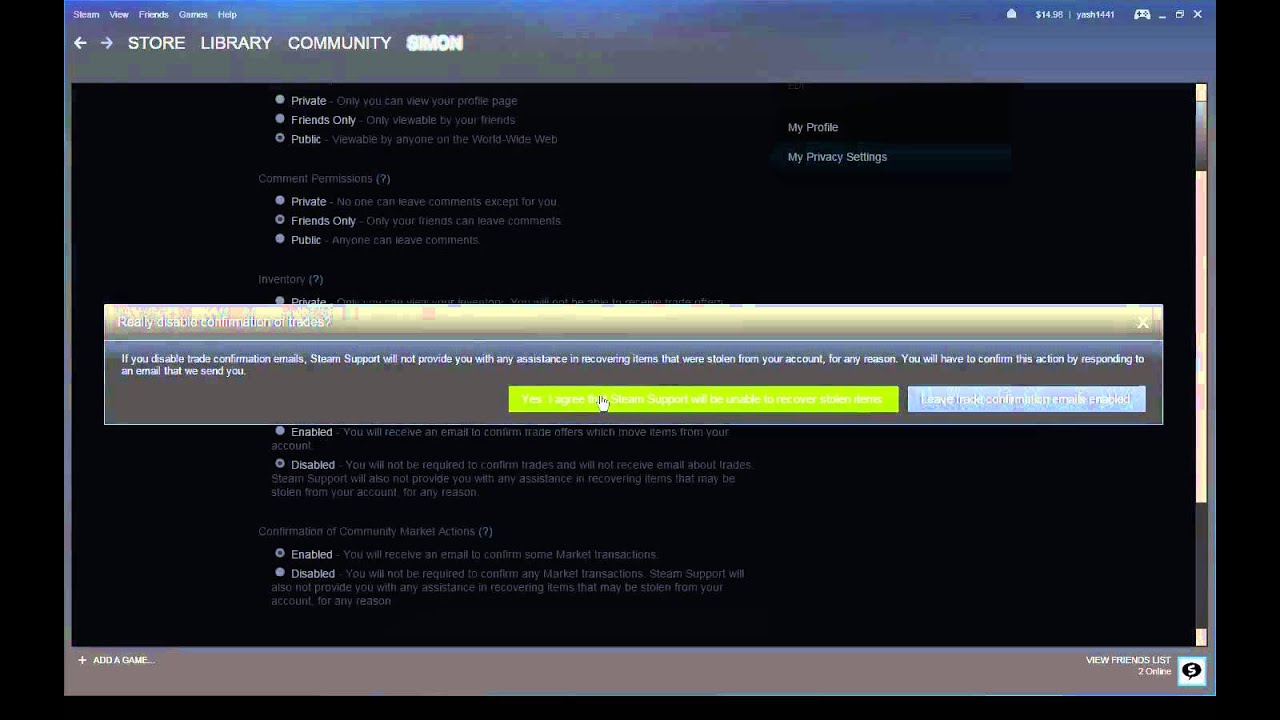
Task: Click ADD A GAME at bottom
Action: pyautogui.click(x=123, y=660)
